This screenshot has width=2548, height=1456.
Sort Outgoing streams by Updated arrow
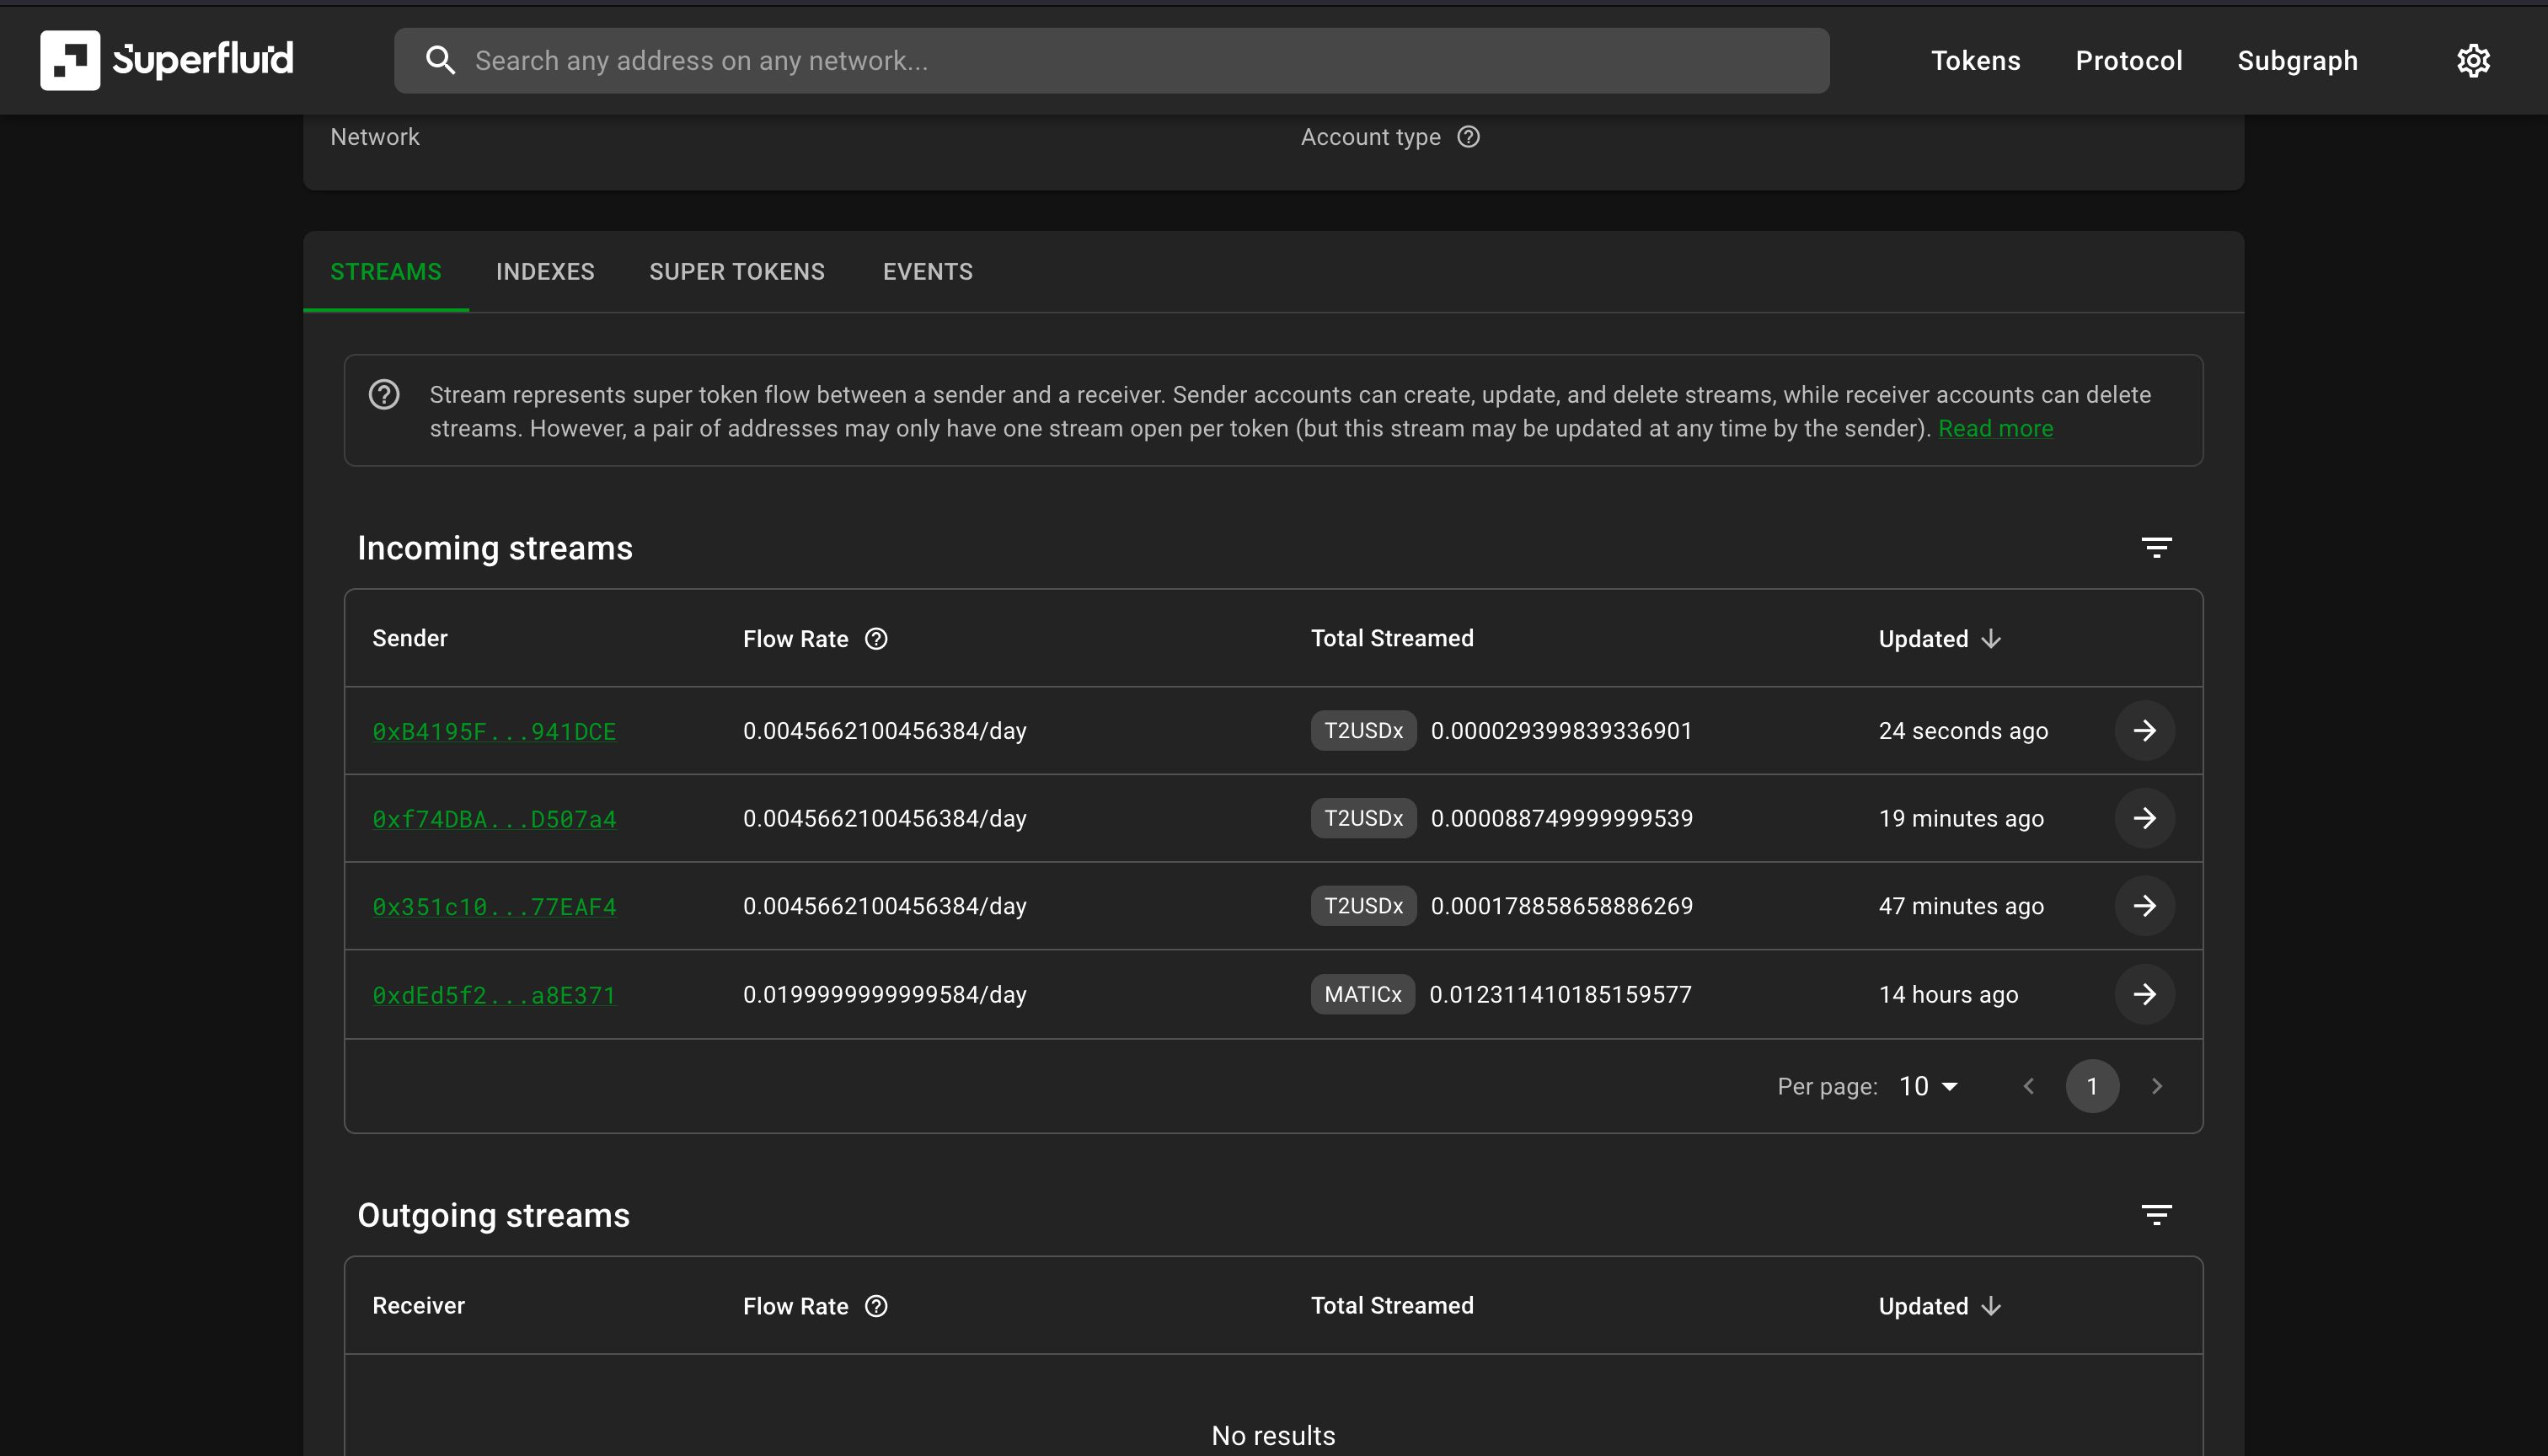point(1991,1306)
